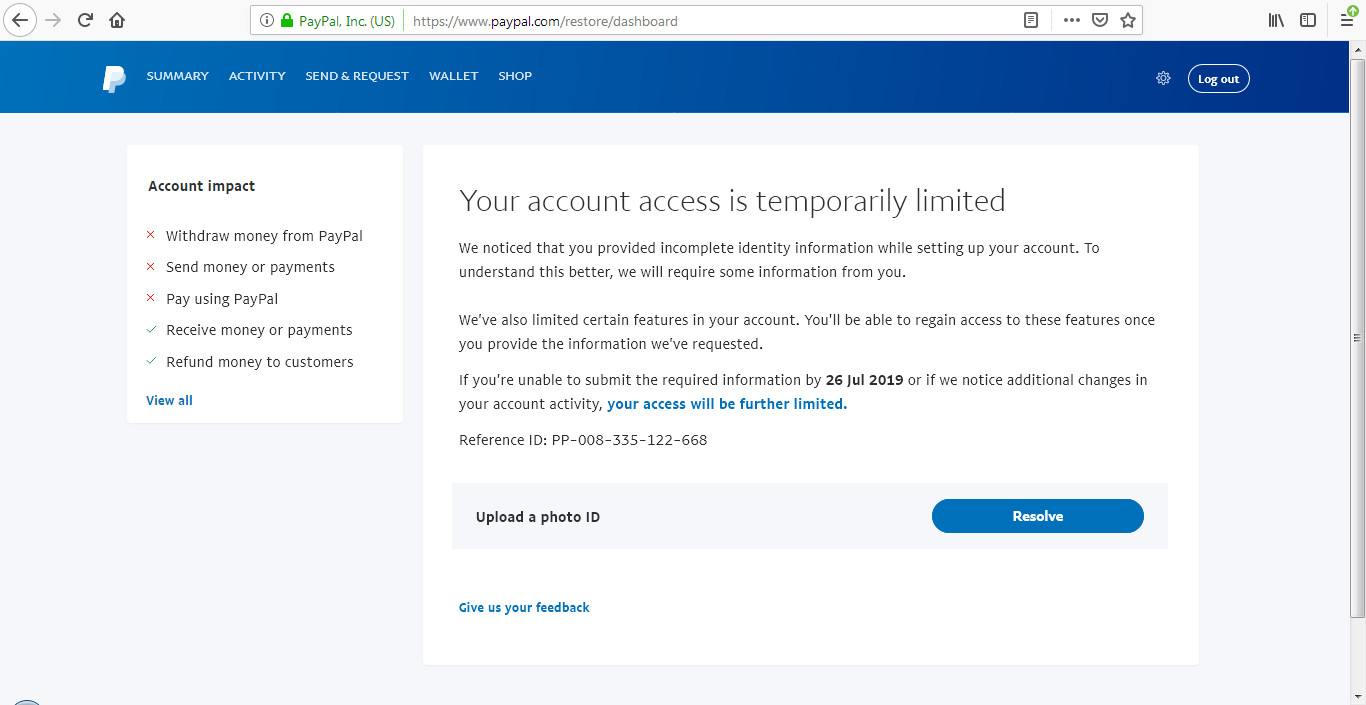This screenshot has width=1366, height=705.
Task: Click the green padlock security icon
Action: point(287,20)
